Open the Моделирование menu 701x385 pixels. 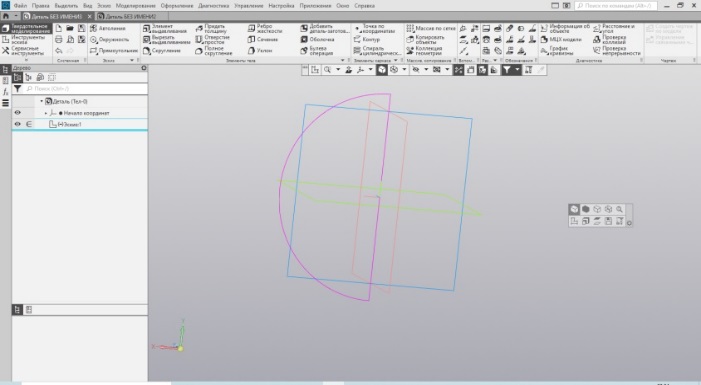pos(135,6)
